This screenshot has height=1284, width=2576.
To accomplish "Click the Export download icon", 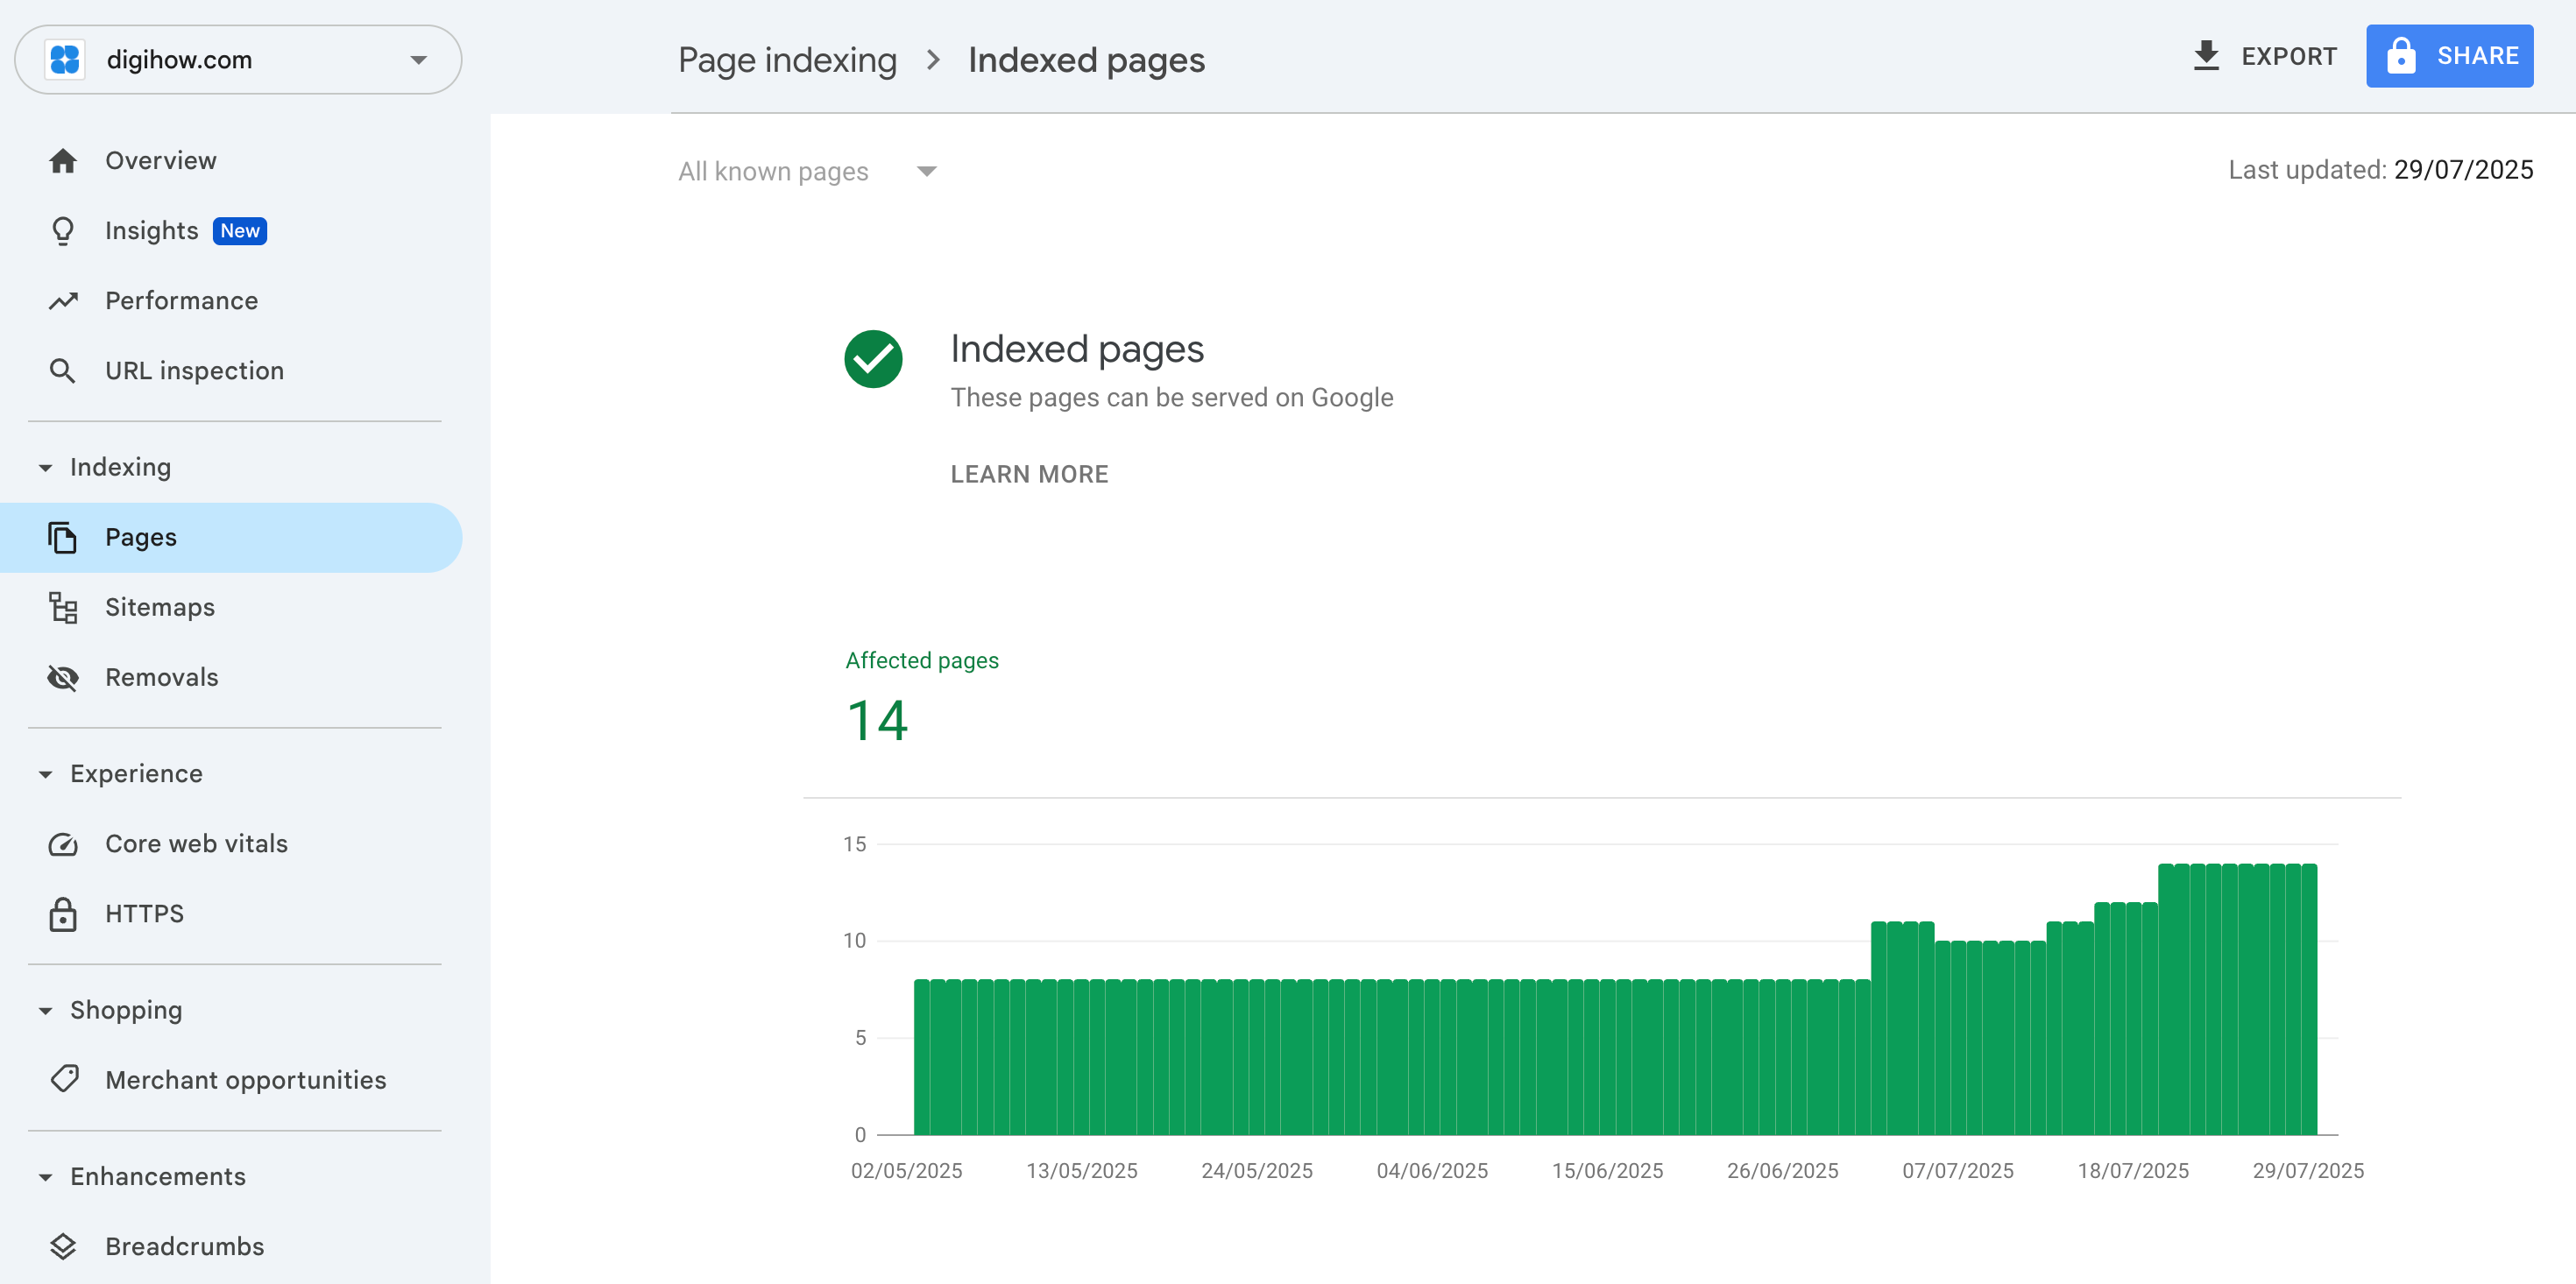I will [2206, 56].
